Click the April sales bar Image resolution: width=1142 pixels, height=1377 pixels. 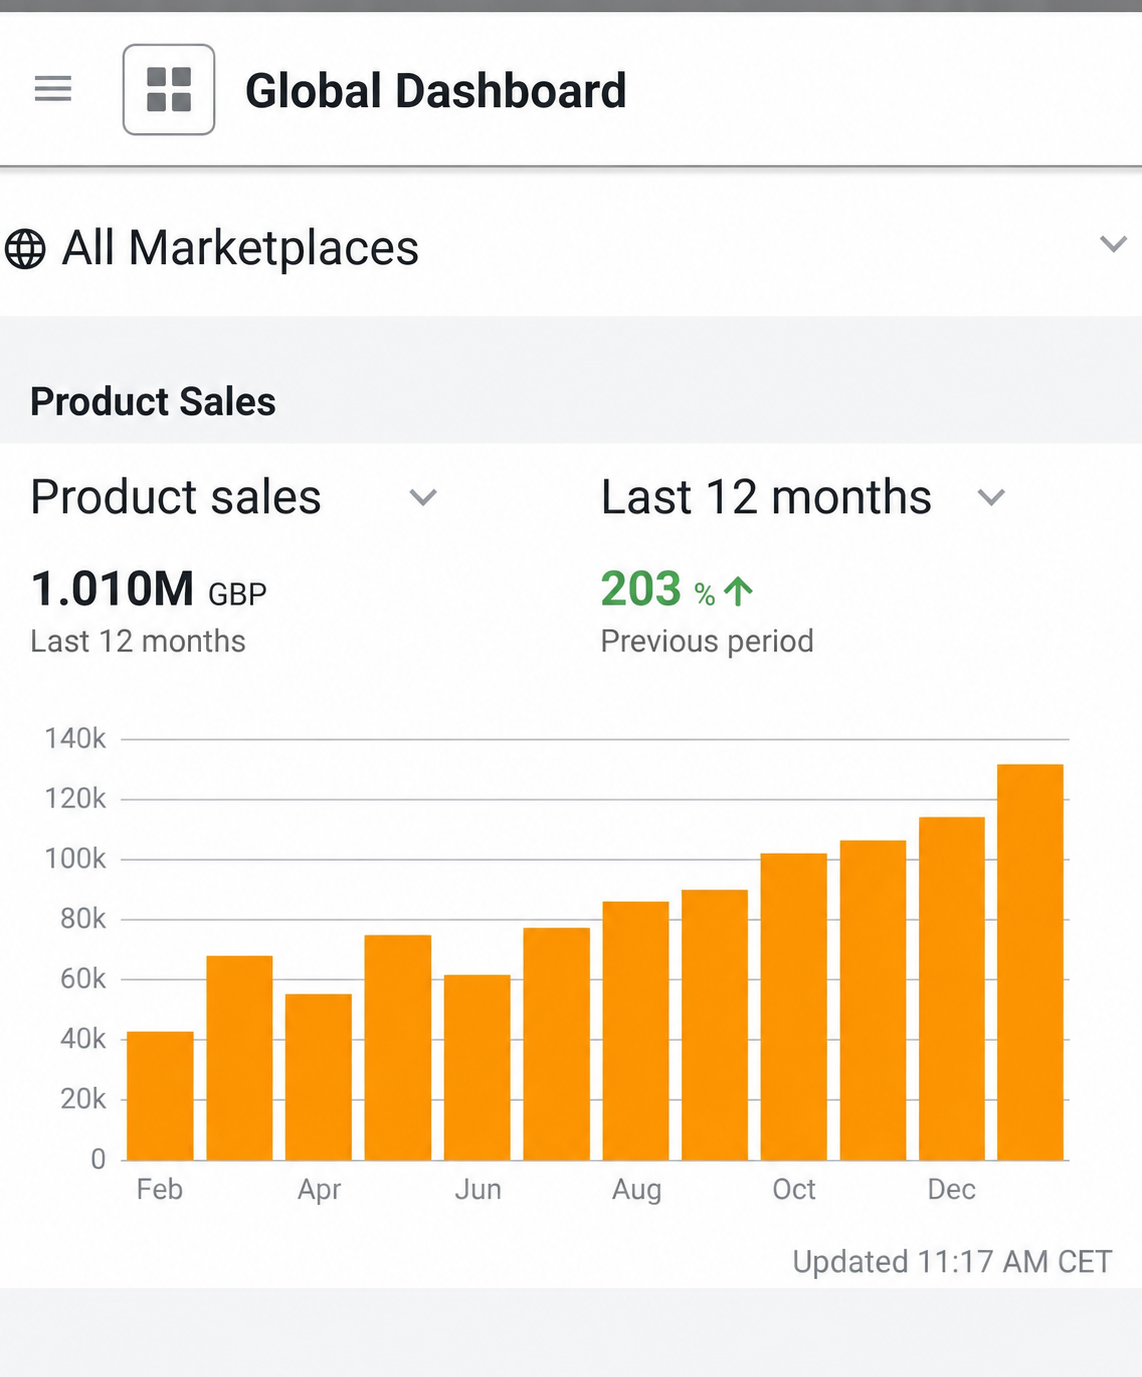318,1077
